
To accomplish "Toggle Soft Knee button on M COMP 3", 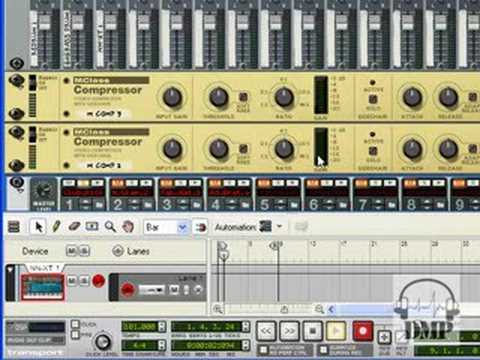I will point(243,97).
